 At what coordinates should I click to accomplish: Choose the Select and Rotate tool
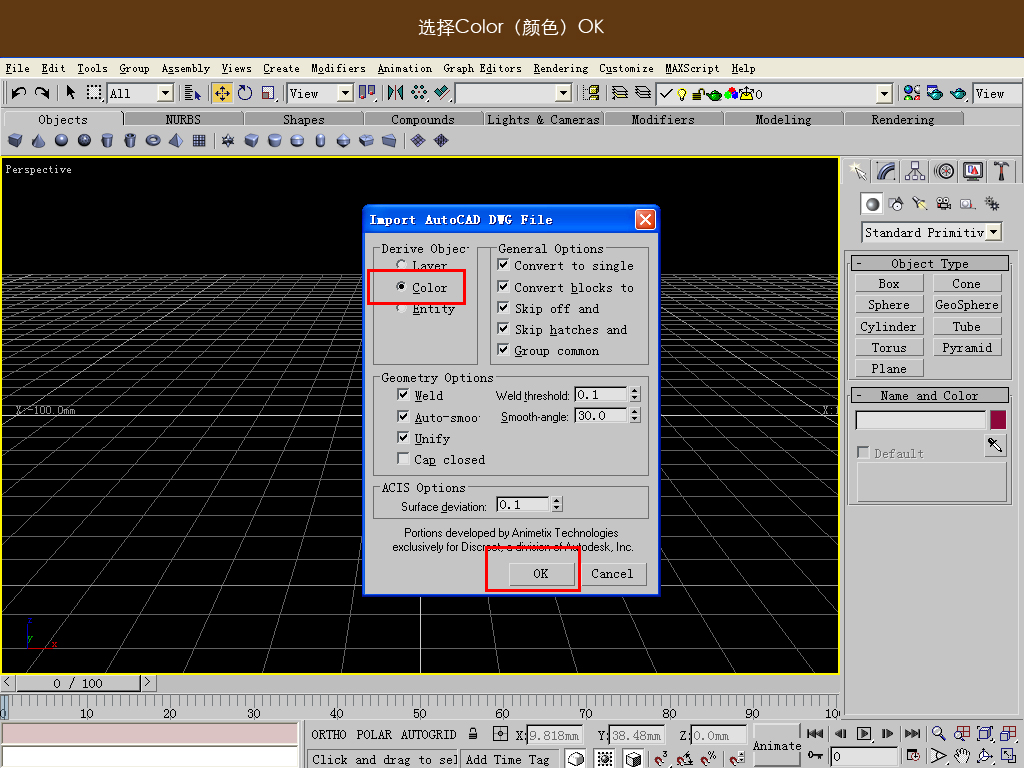coord(245,93)
